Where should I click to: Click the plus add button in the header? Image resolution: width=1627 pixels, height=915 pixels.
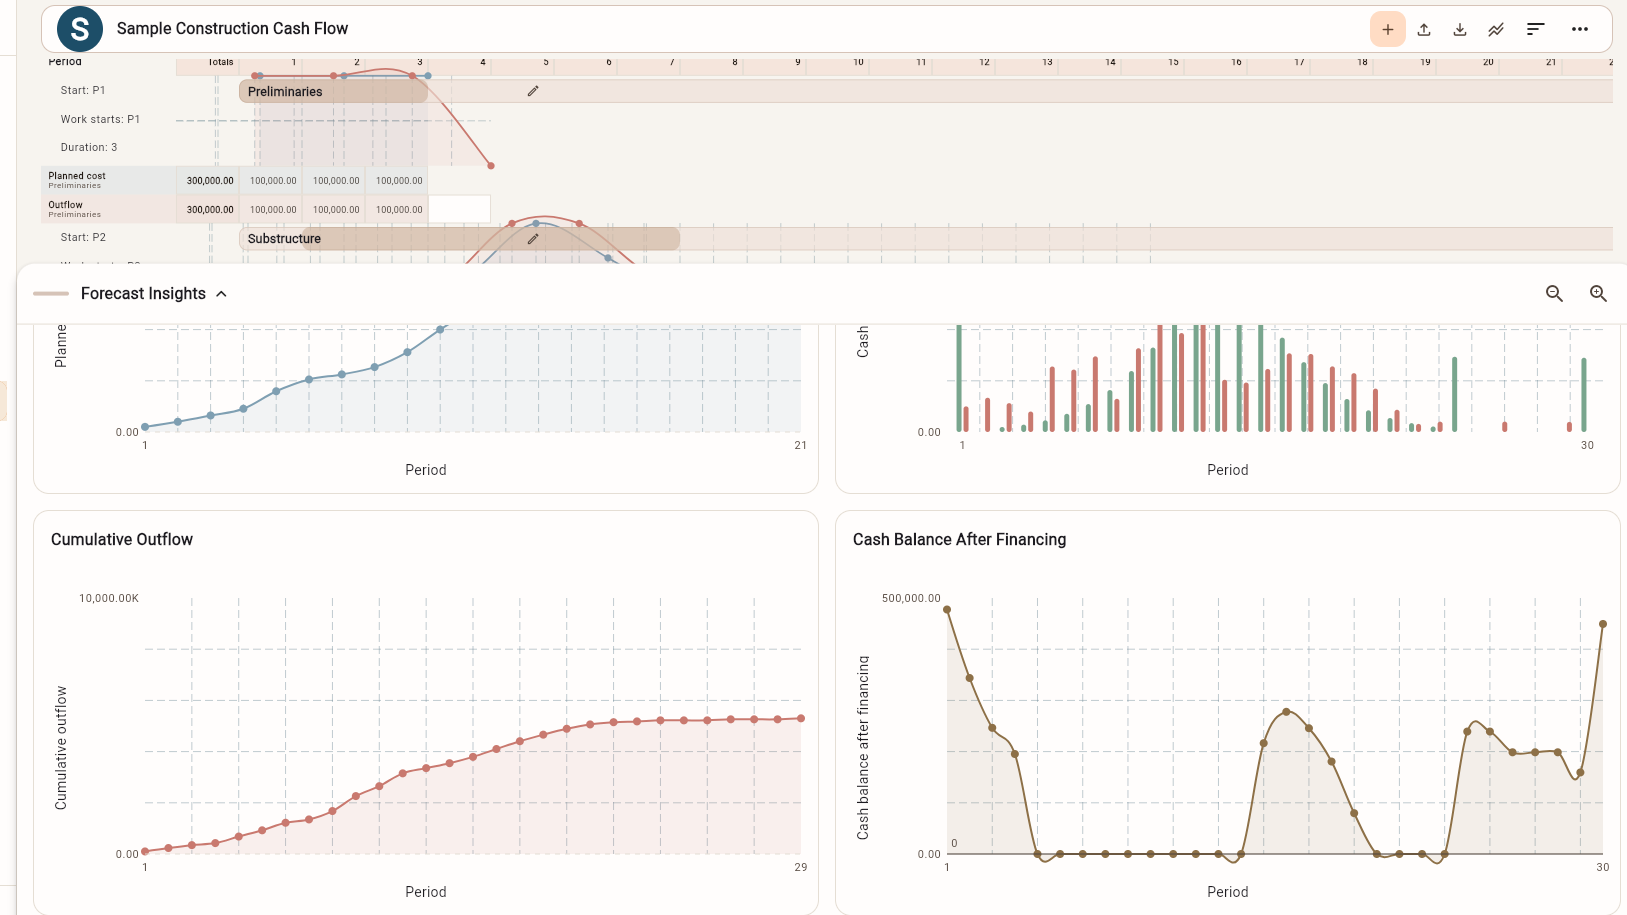tap(1388, 29)
